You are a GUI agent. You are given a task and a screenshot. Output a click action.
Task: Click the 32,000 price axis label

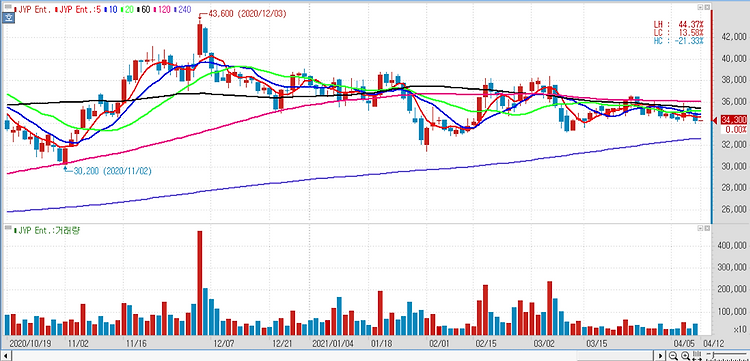tap(733, 145)
